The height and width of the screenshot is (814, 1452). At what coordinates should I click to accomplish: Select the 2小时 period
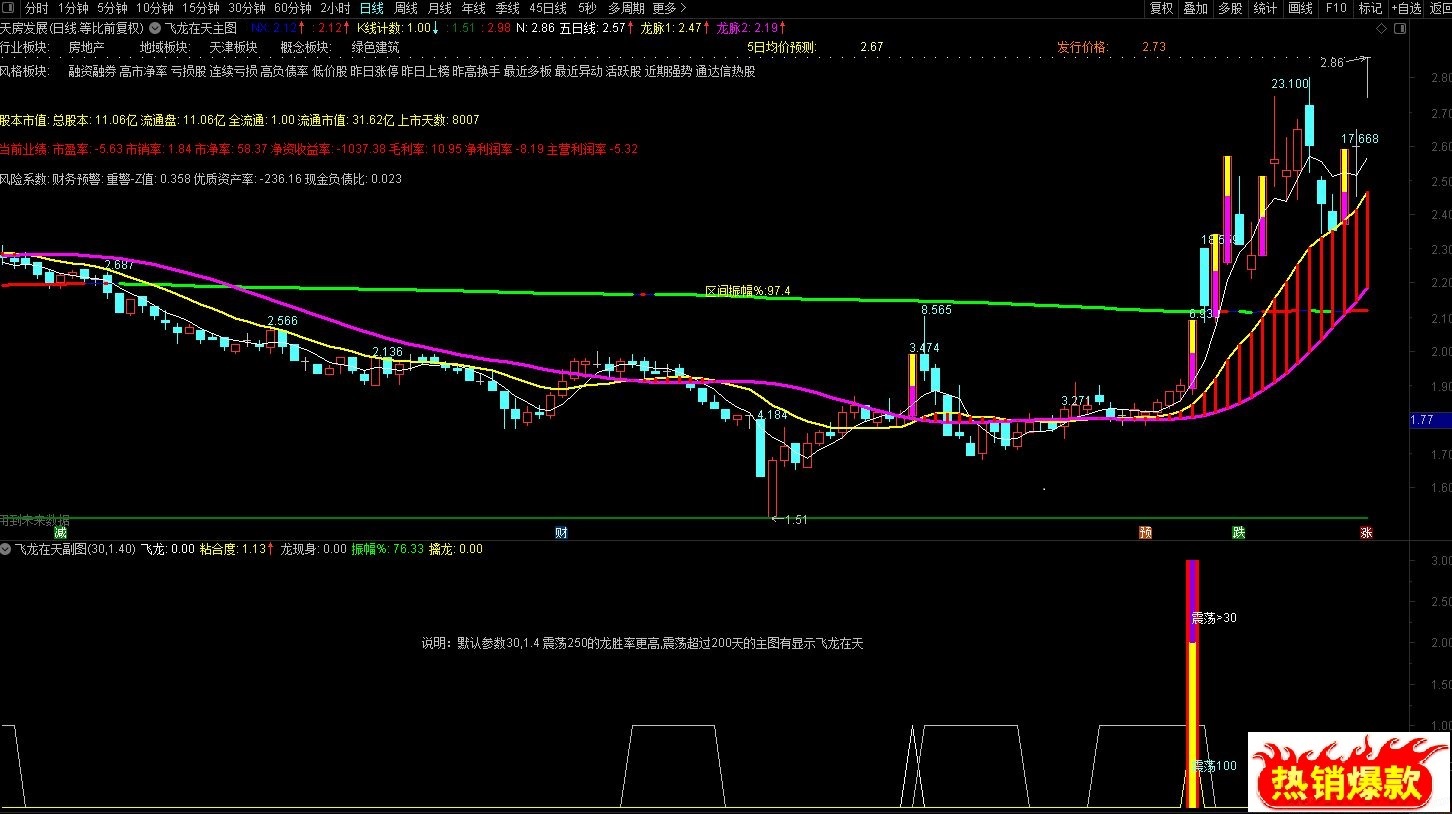(x=335, y=8)
